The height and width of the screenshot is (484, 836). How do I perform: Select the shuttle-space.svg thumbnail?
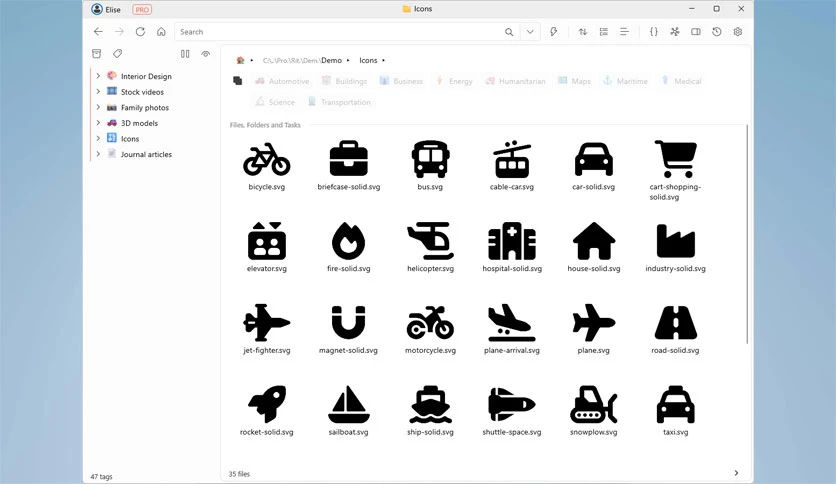pyautogui.click(x=512, y=404)
